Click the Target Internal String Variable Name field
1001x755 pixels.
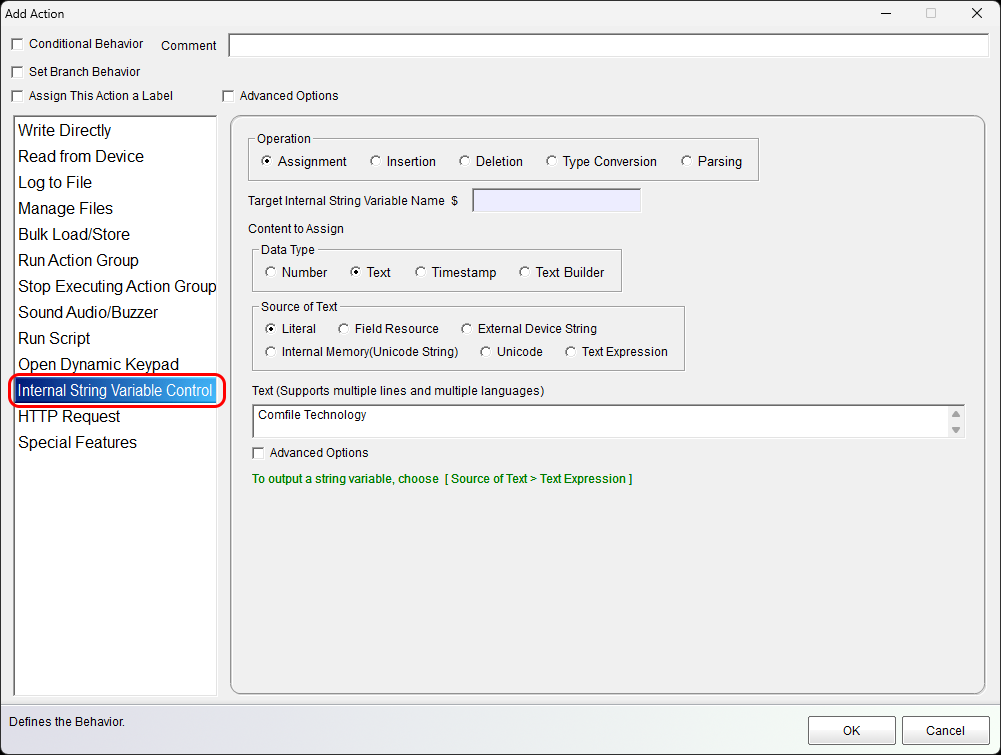(556, 201)
